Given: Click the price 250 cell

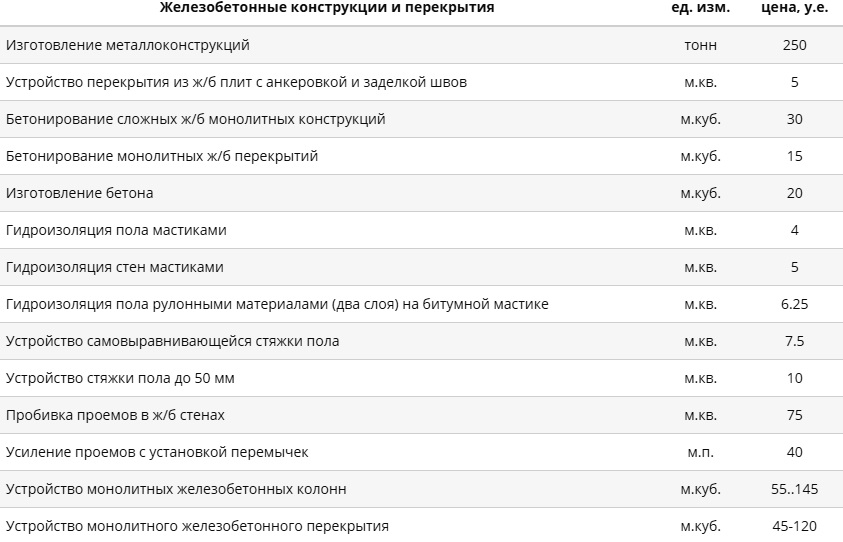Looking at the screenshot, I should tap(795, 45).
